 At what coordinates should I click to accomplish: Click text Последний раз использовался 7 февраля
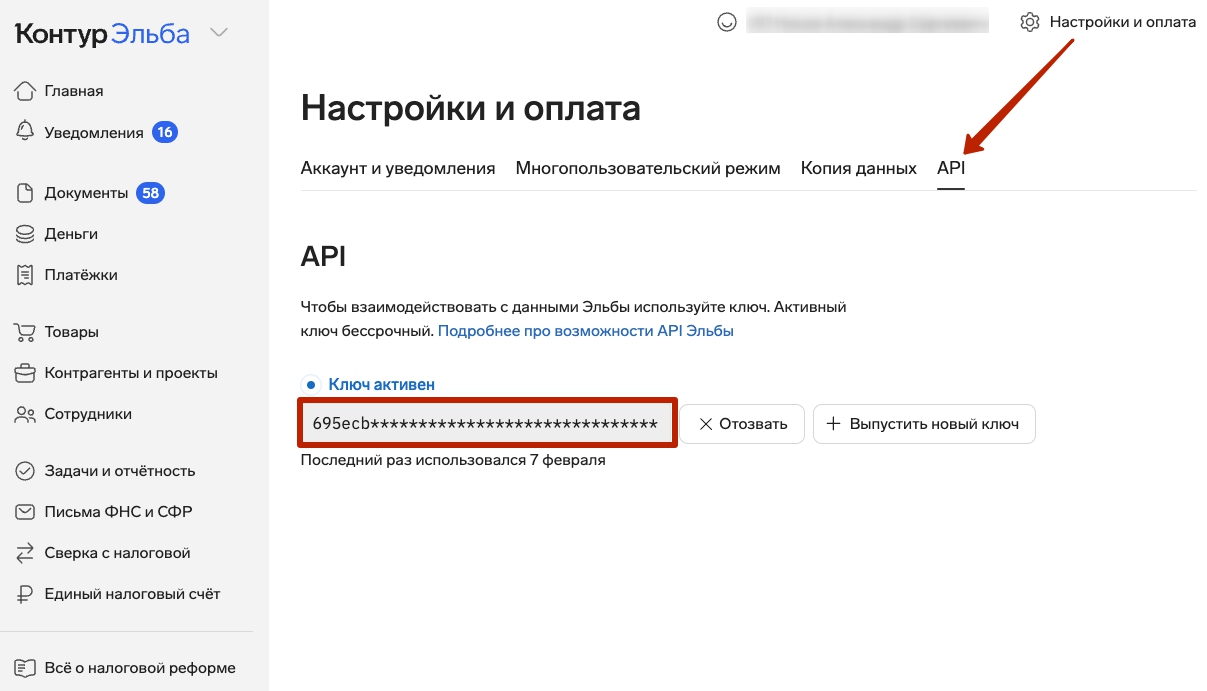453,461
